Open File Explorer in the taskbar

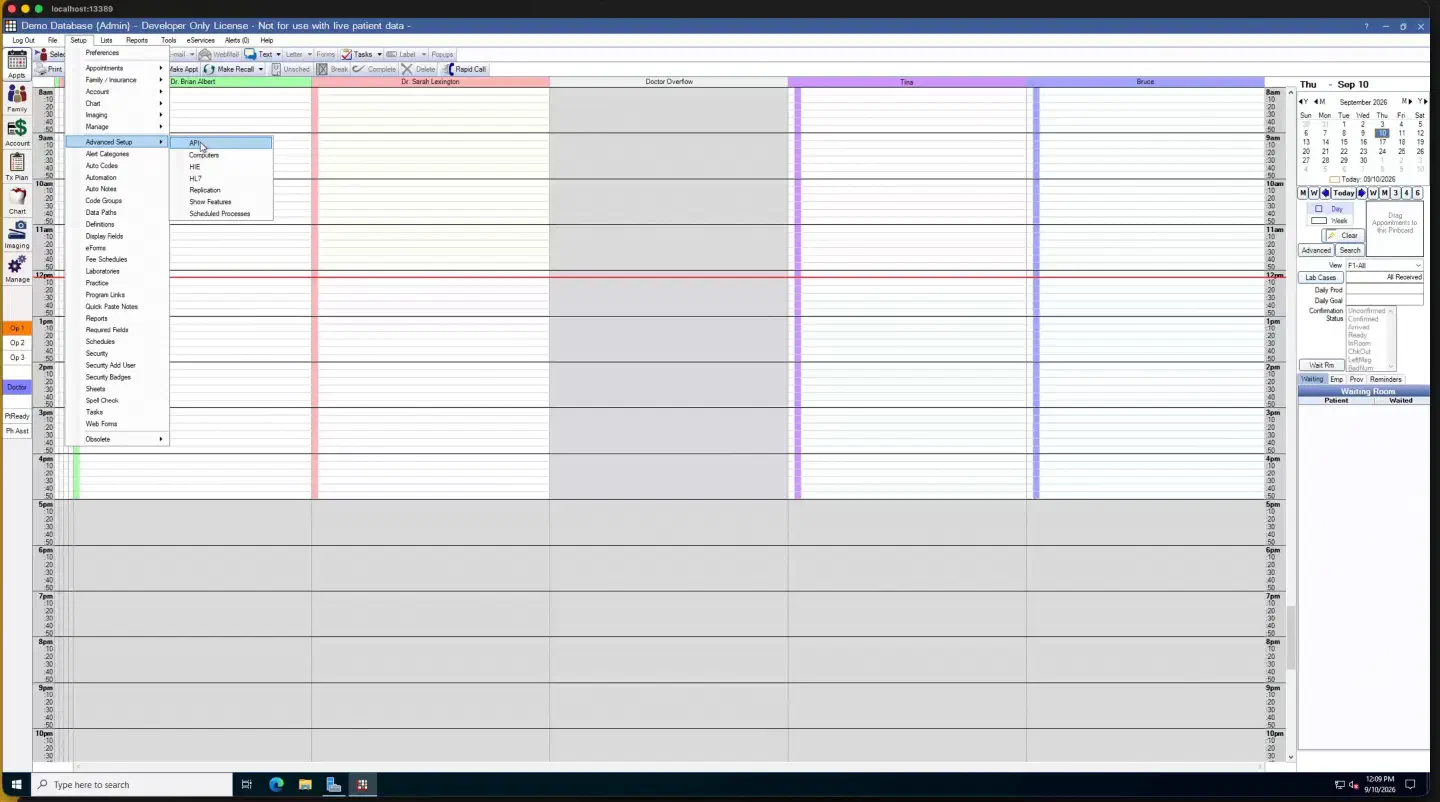coord(305,785)
